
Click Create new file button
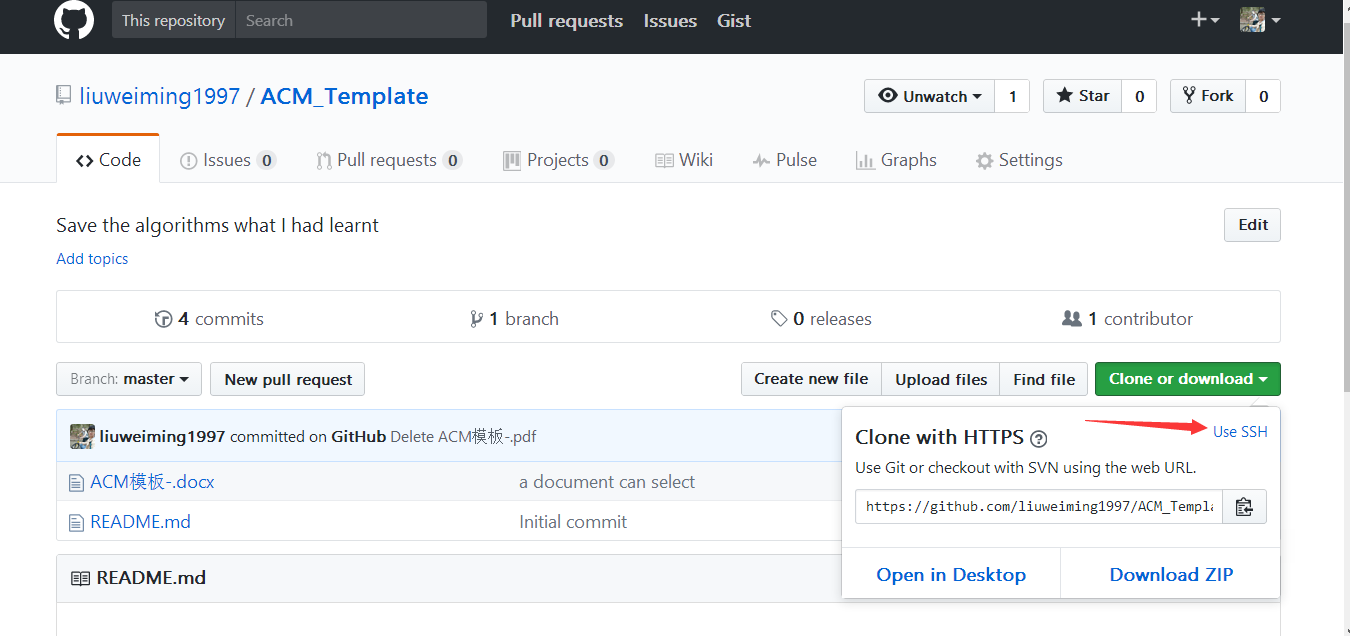coord(811,379)
